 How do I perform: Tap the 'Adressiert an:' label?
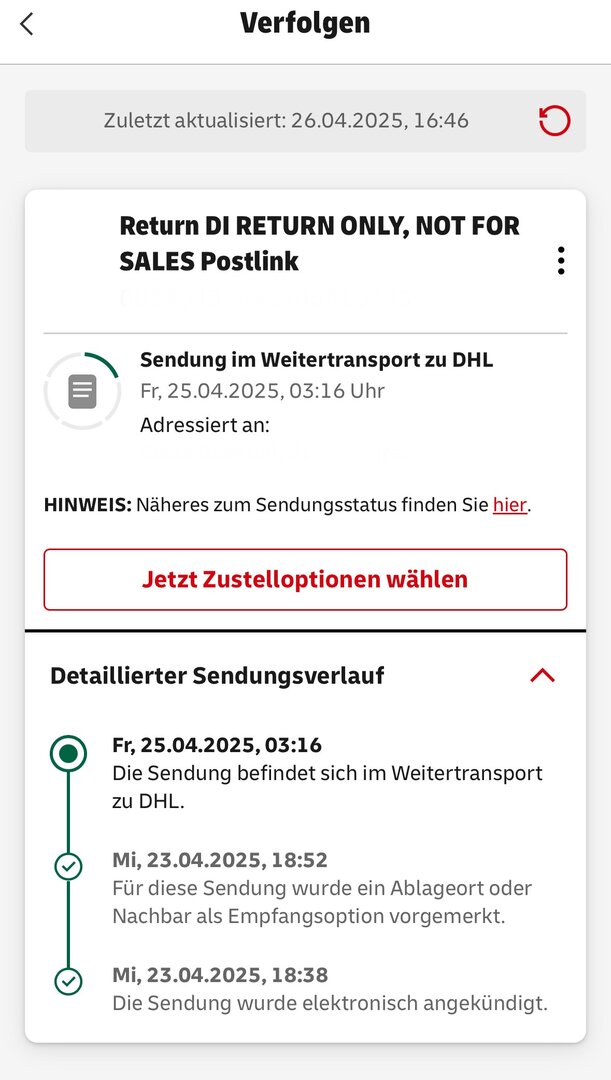(205, 425)
